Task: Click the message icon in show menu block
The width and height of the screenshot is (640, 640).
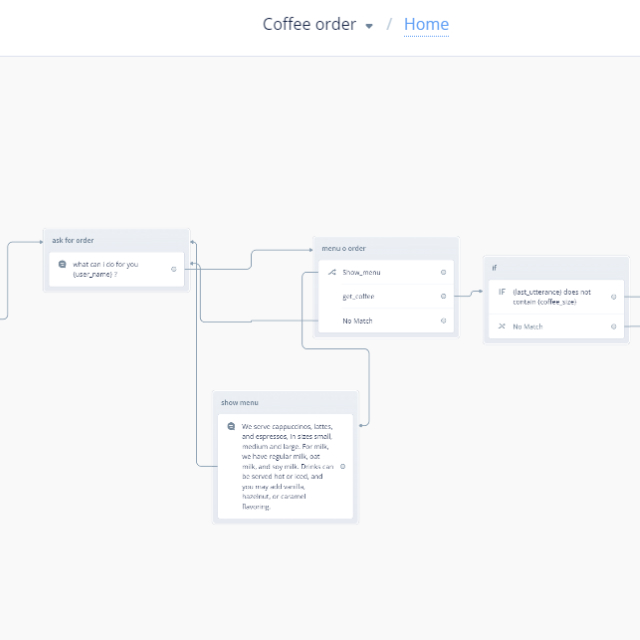Action: point(231,426)
